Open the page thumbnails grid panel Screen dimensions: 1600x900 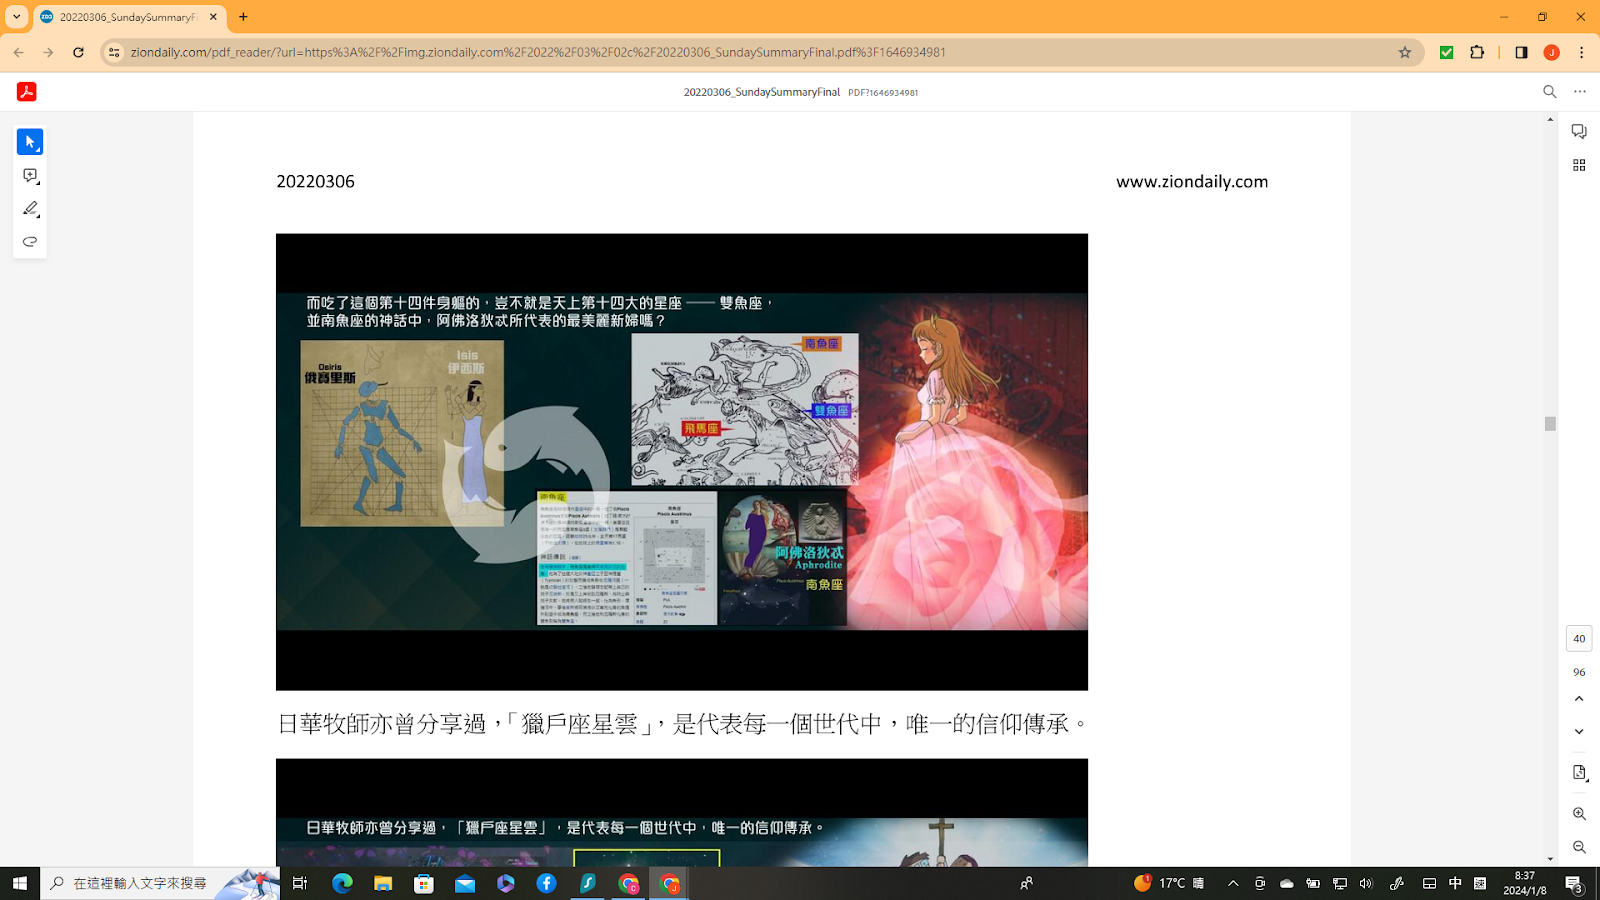[x=1579, y=165]
